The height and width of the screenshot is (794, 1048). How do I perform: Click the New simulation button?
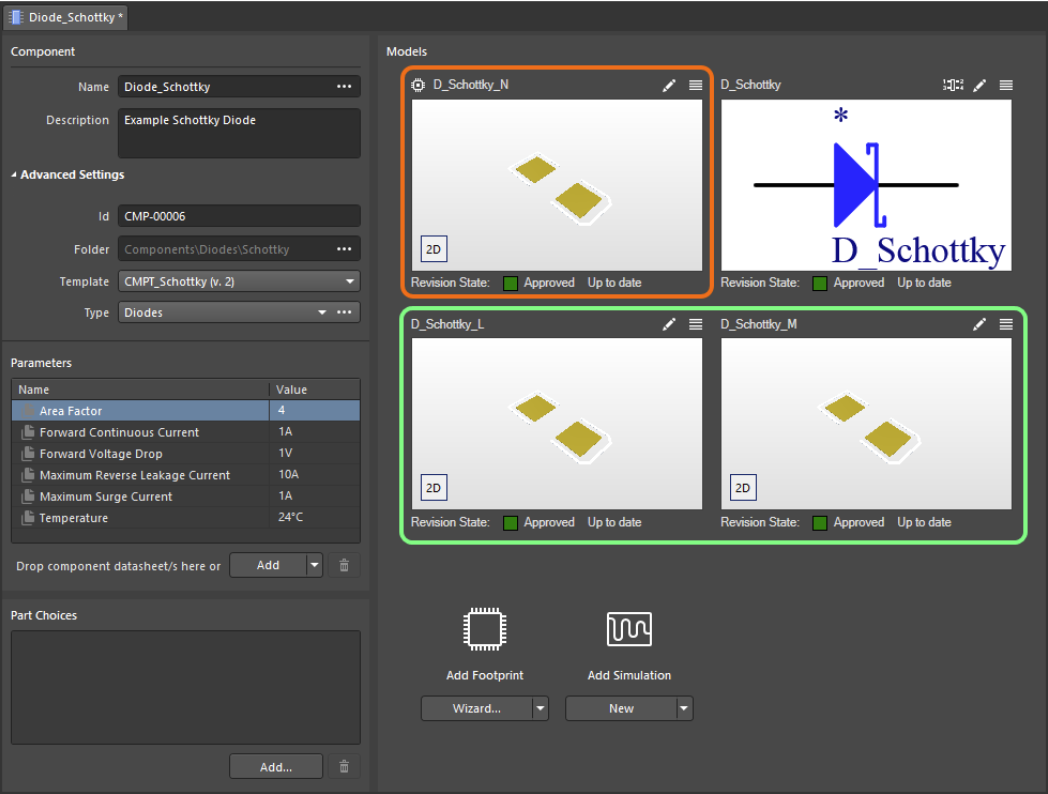coord(621,708)
